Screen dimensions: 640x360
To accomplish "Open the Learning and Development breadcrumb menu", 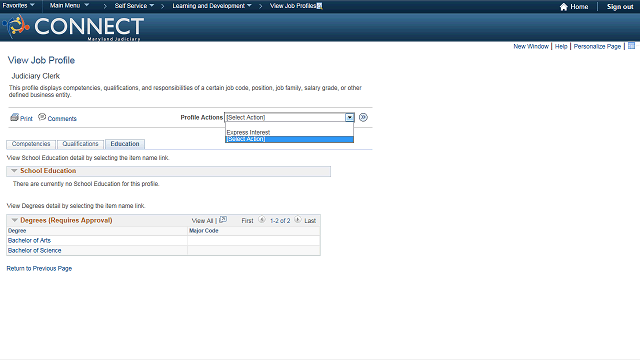I will [x=212, y=6].
